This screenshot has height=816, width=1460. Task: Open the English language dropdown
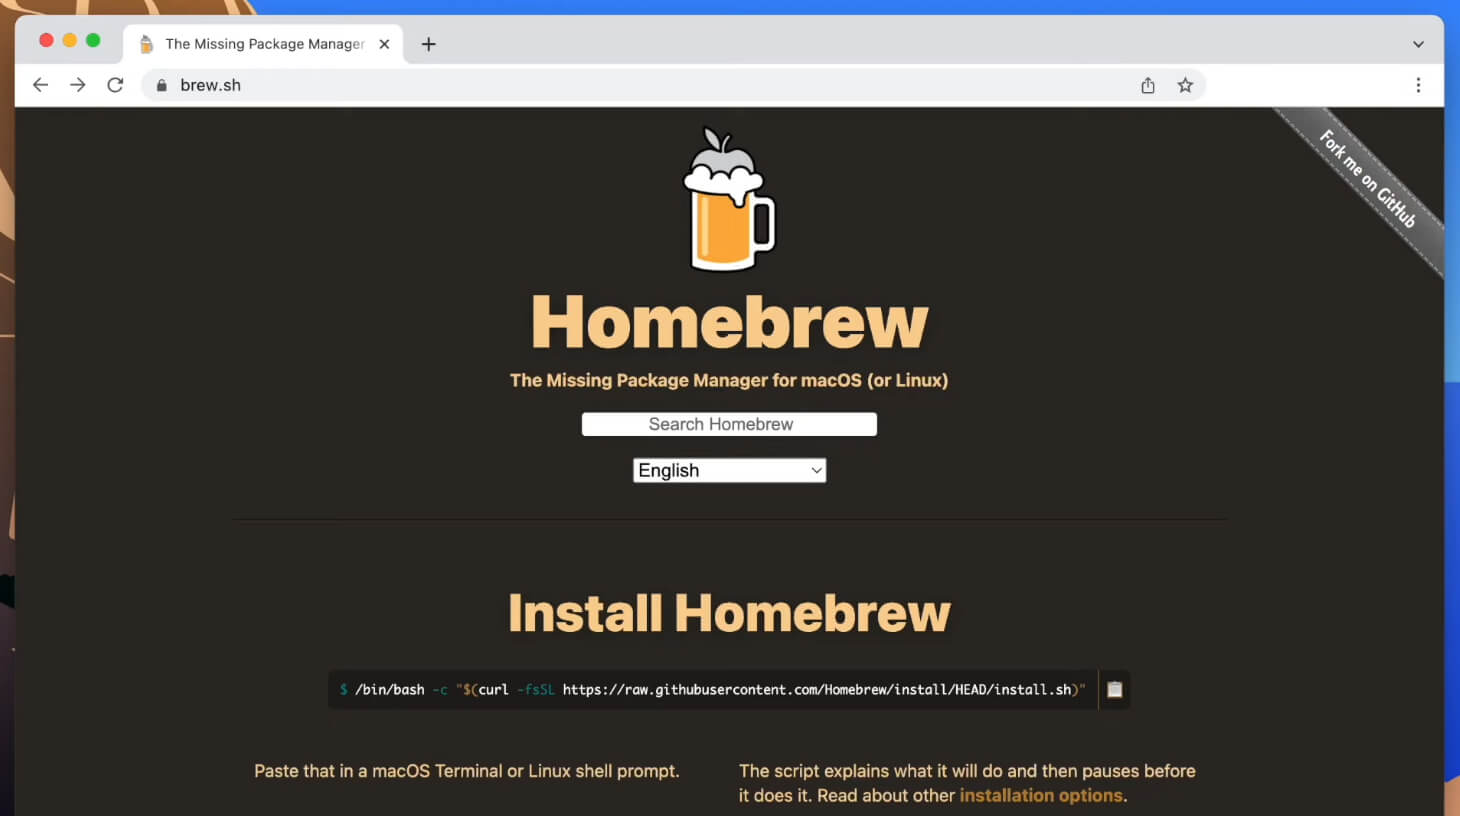(x=729, y=470)
